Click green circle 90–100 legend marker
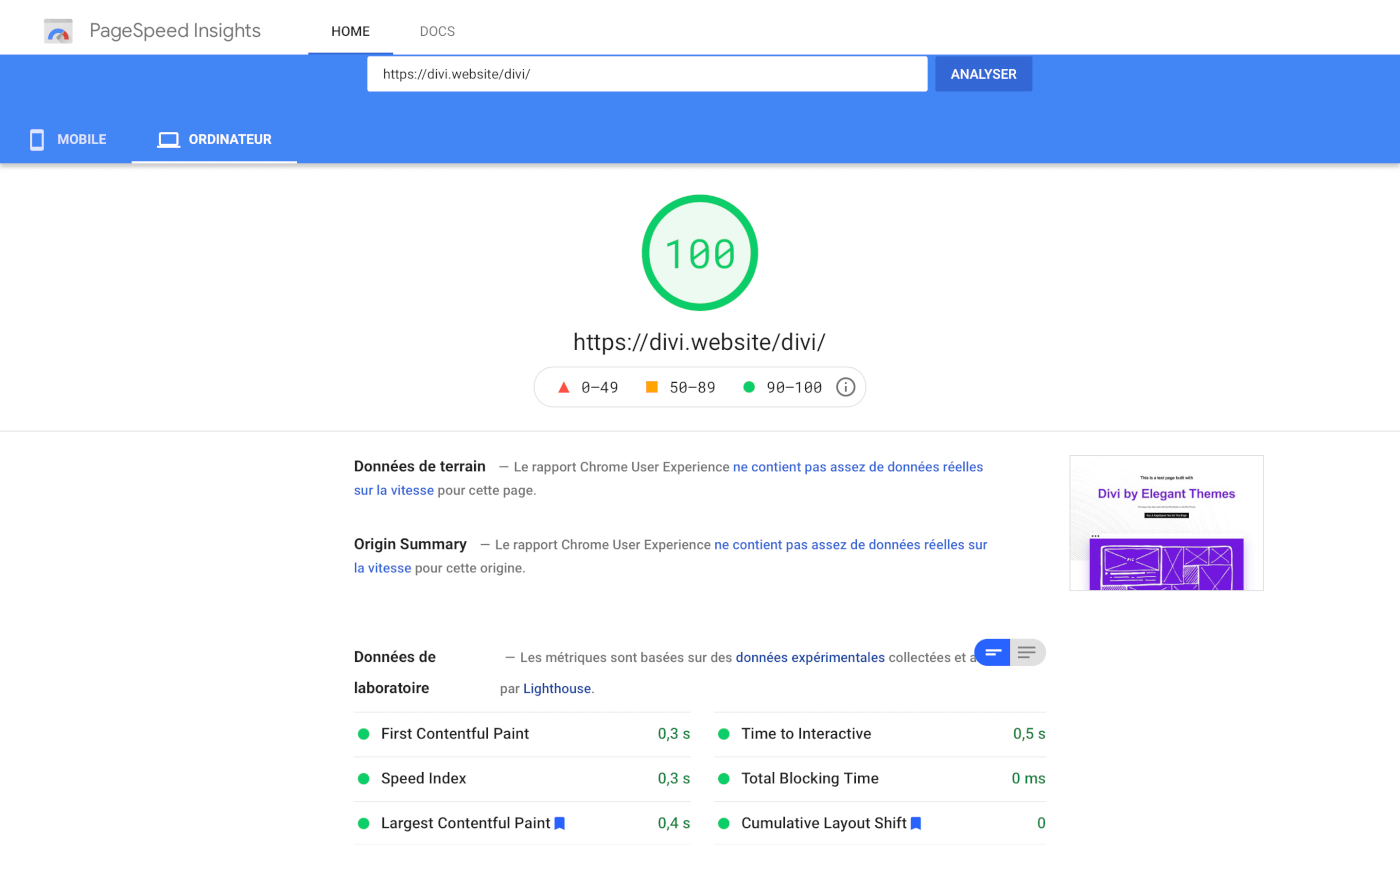The width and height of the screenshot is (1400, 875). click(748, 387)
